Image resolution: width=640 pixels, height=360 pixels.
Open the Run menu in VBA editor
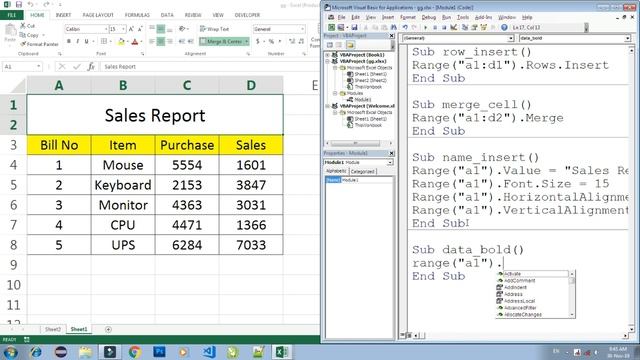click(x=447, y=18)
